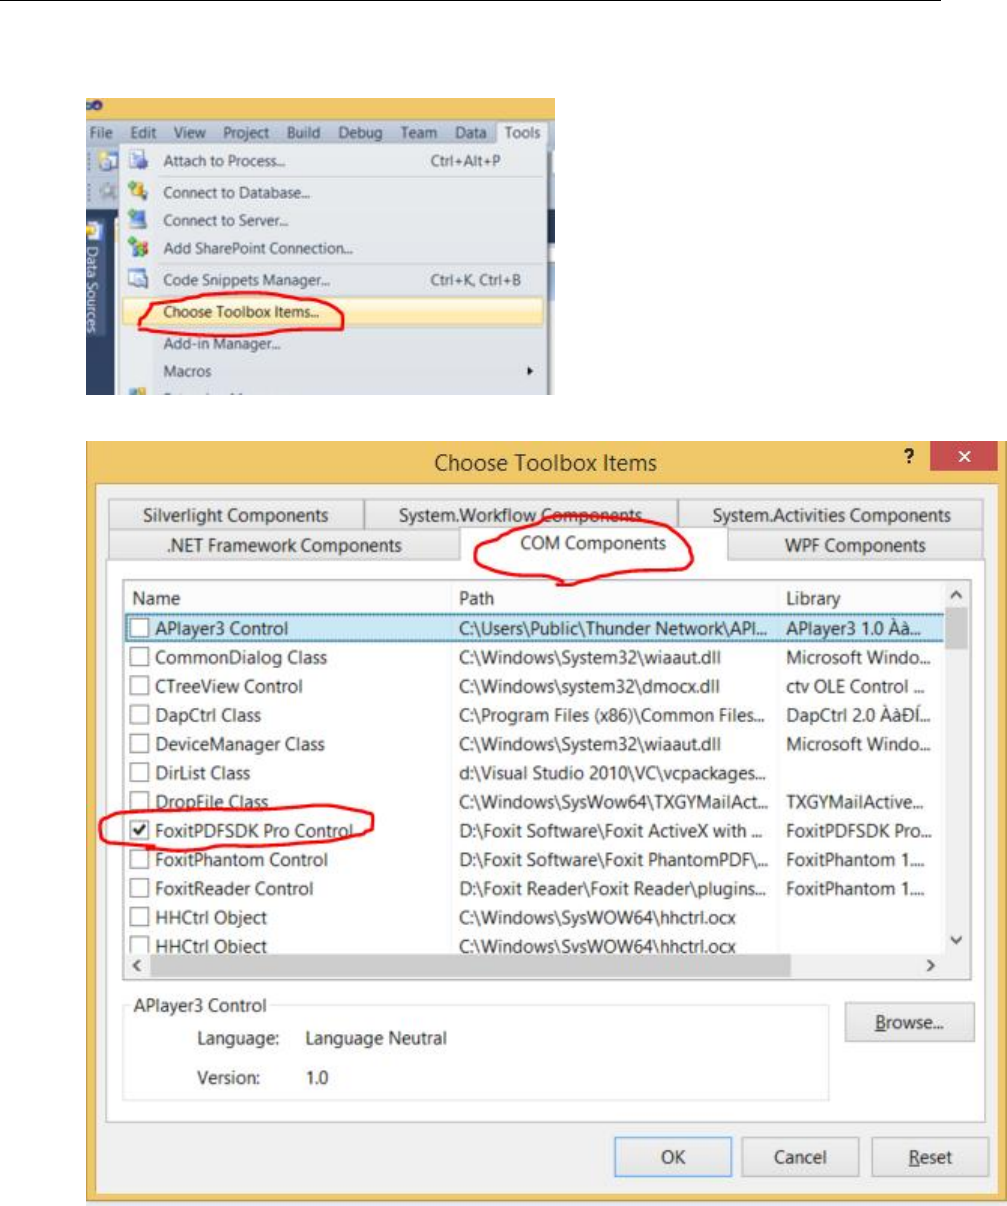Click the Cancel button
The height and width of the screenshot is (1206, 1007).
[x=800, y=1157]
